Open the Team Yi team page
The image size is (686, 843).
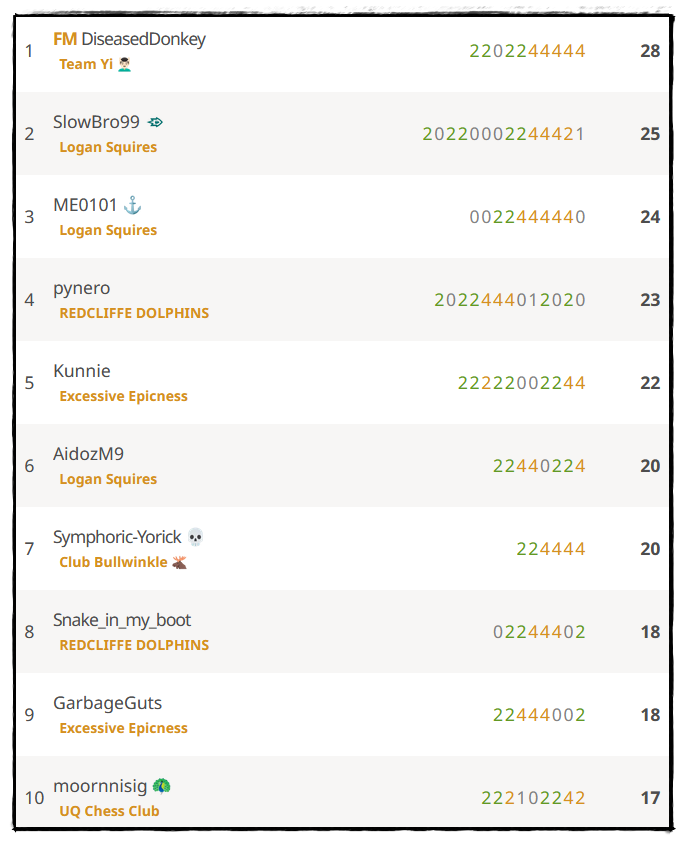[x=86, y=64]
